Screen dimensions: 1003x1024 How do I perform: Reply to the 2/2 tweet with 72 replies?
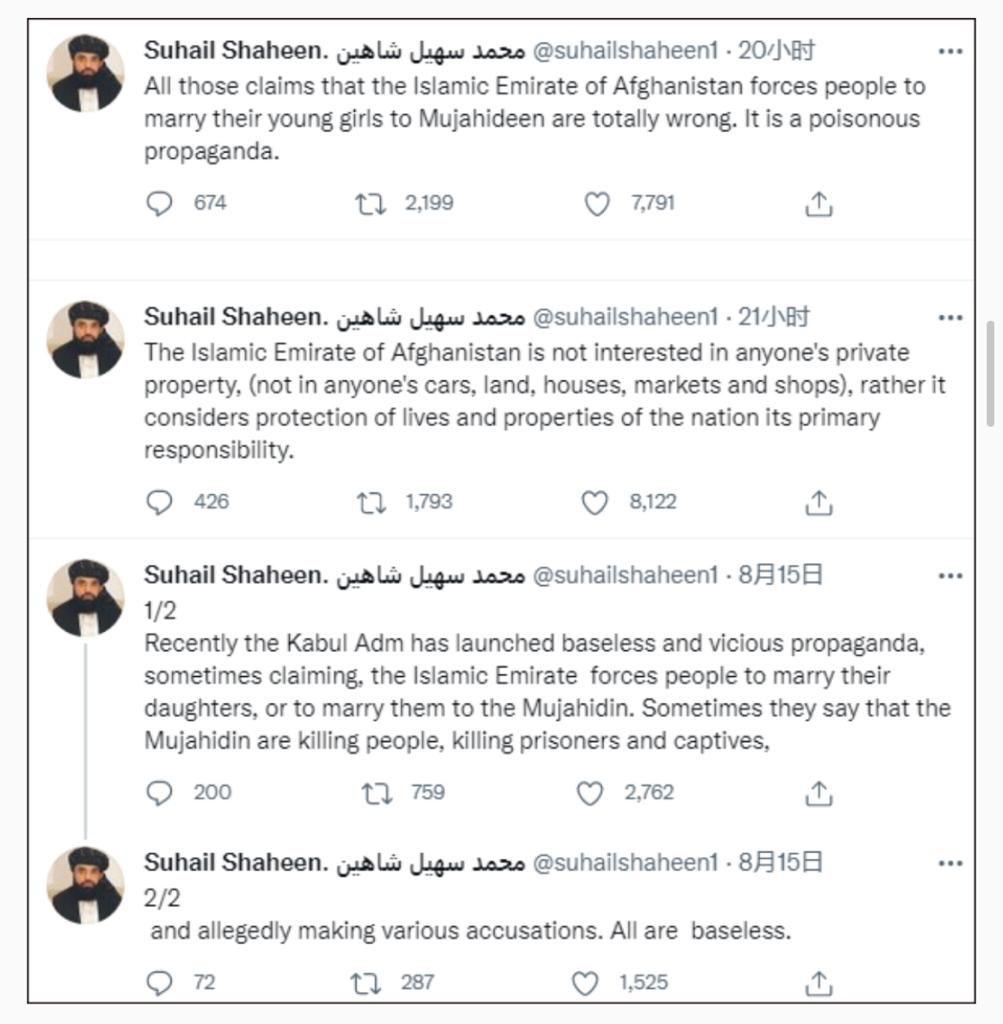(159, 983)
